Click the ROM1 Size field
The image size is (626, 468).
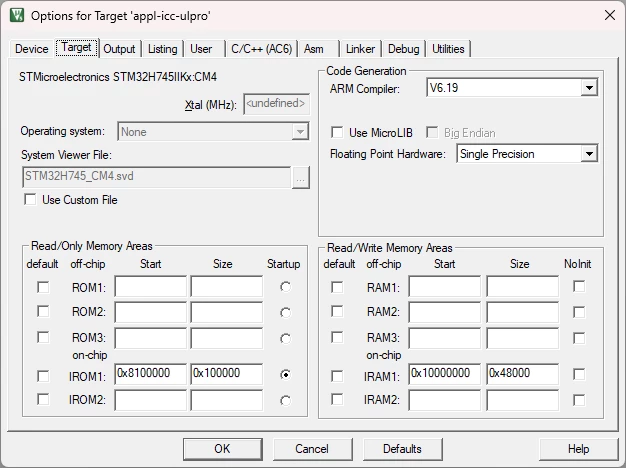227,286
